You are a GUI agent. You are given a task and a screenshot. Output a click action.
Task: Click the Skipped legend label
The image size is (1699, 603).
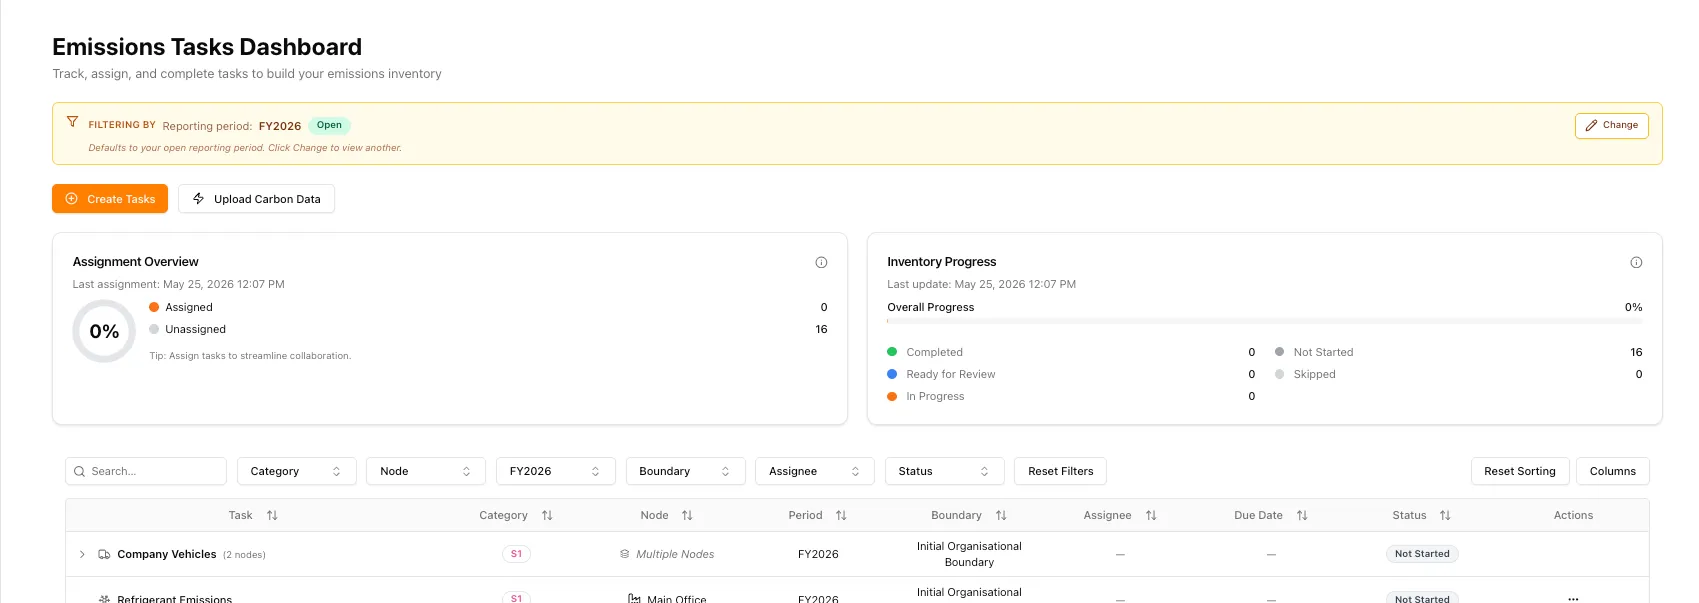coord(1314,374)
